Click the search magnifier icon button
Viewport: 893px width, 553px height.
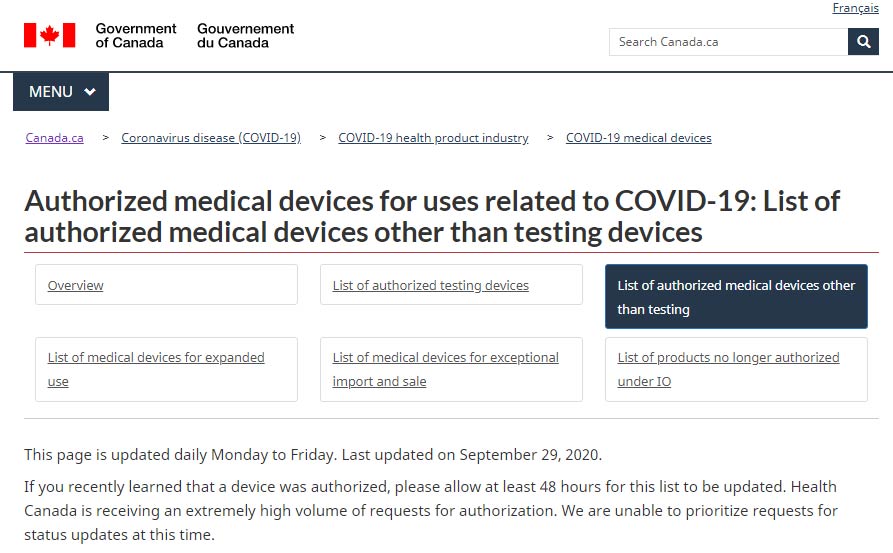[863, 42]
